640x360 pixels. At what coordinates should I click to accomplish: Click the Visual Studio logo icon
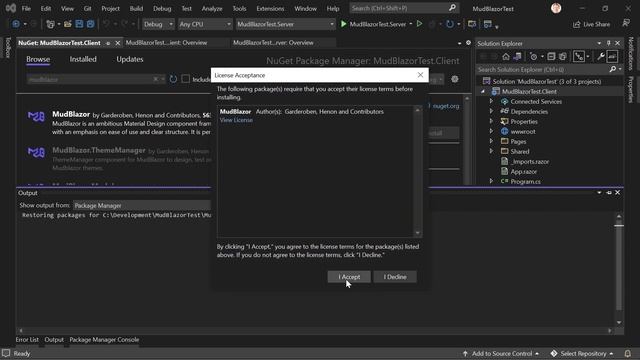(x=11, y=8)
